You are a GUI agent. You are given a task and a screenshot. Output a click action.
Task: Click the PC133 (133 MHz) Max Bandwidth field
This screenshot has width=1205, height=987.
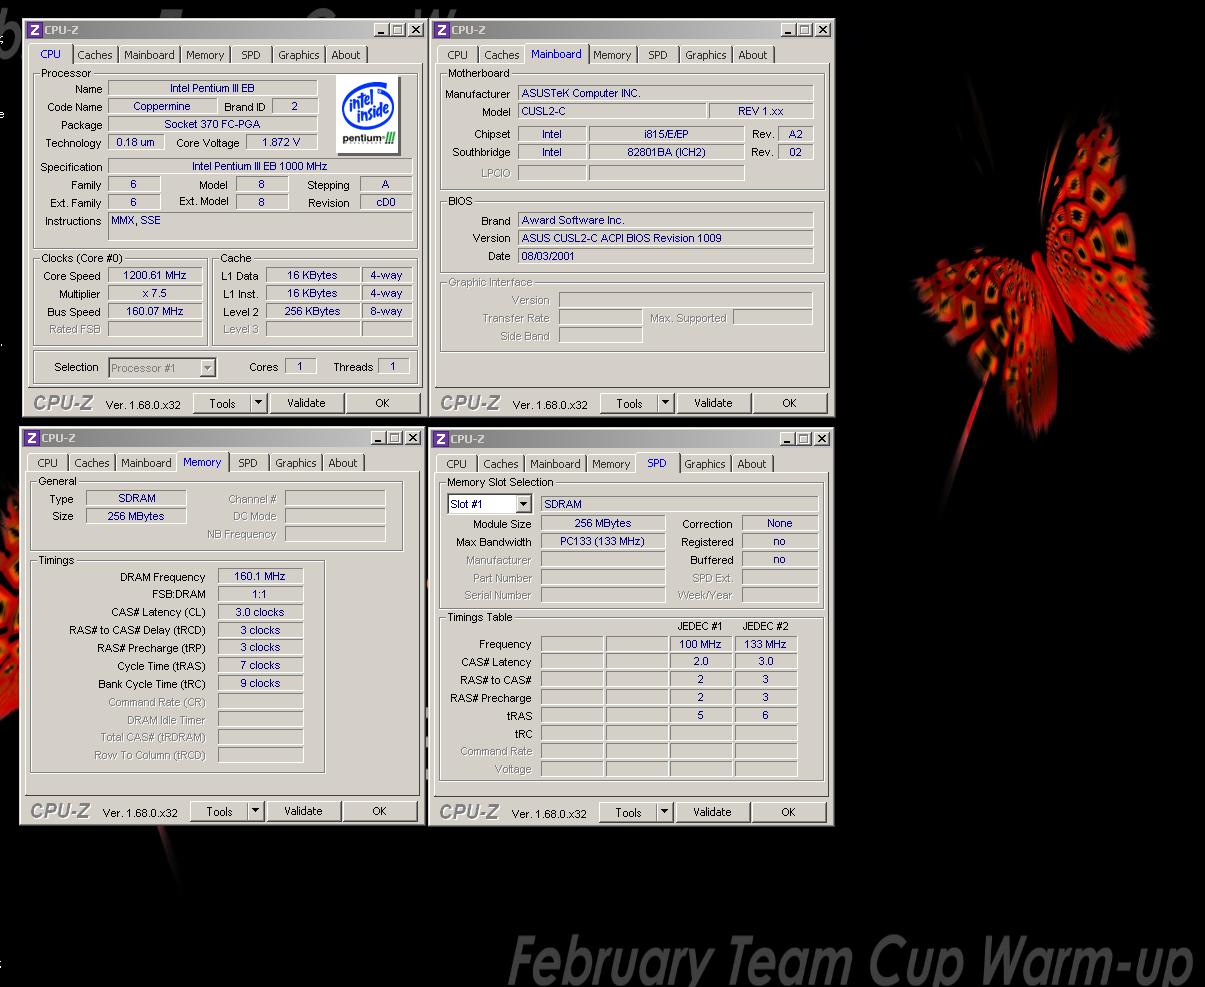click(603, 541)
